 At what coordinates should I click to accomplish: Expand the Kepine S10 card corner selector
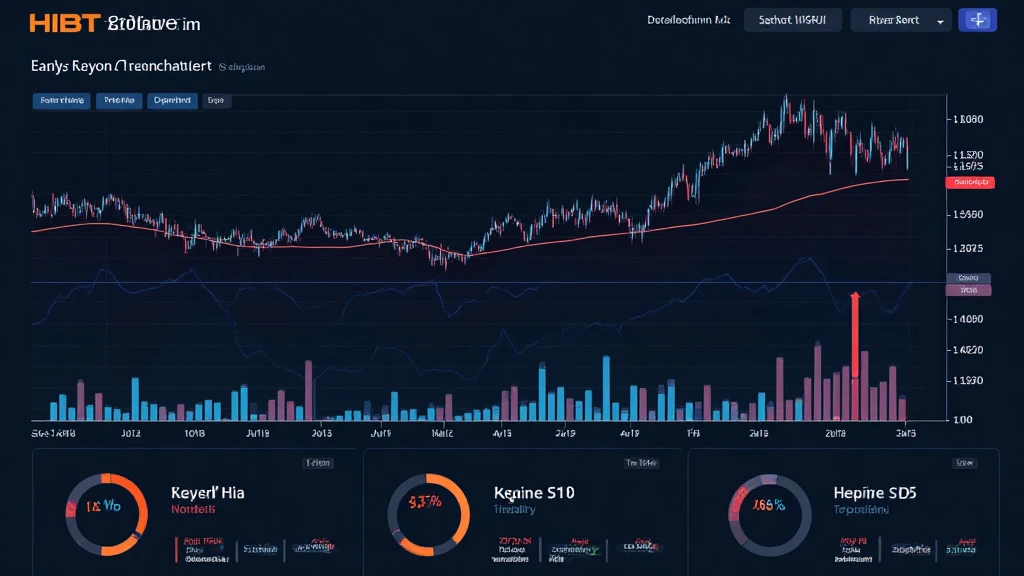pos(639,463)
